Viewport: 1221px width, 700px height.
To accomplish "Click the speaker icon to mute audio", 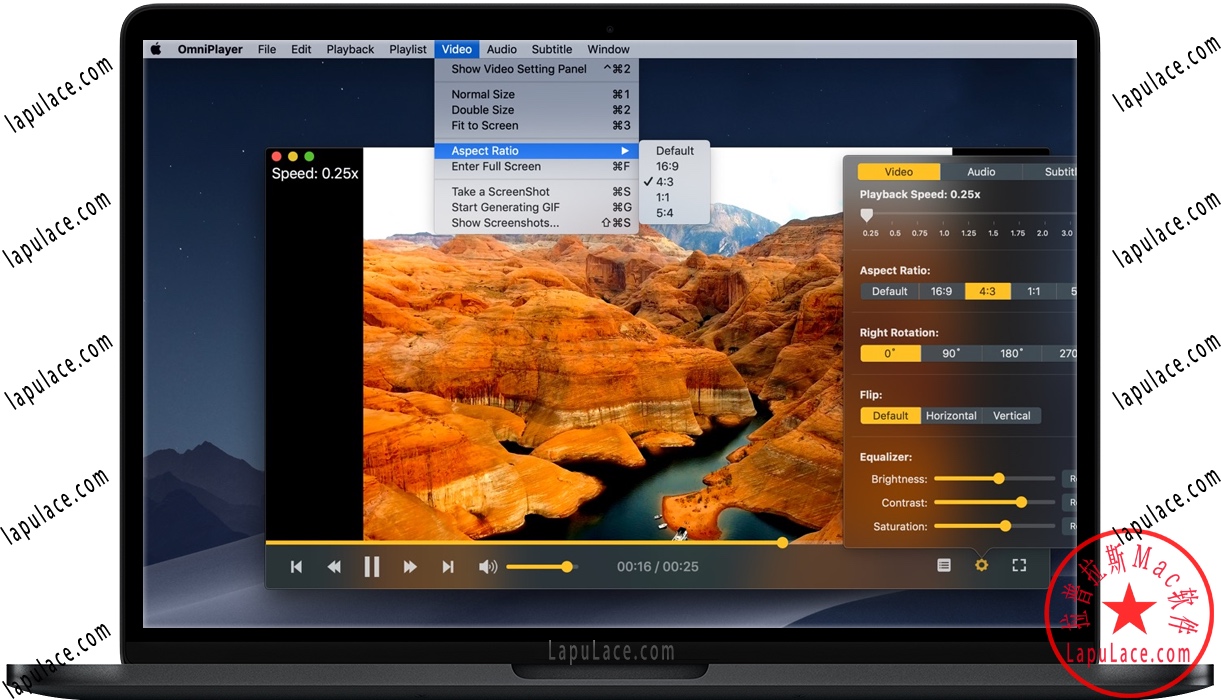I will (x=488, y=566).
